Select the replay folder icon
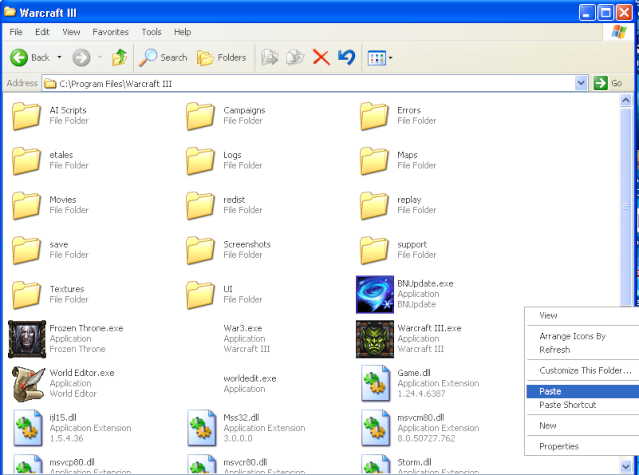The image size is (639, 475). 374,206
